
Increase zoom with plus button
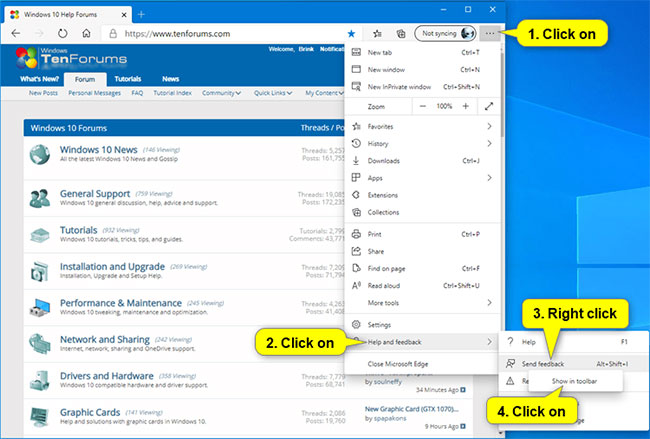pyautogui.click(x=466, y=107)
